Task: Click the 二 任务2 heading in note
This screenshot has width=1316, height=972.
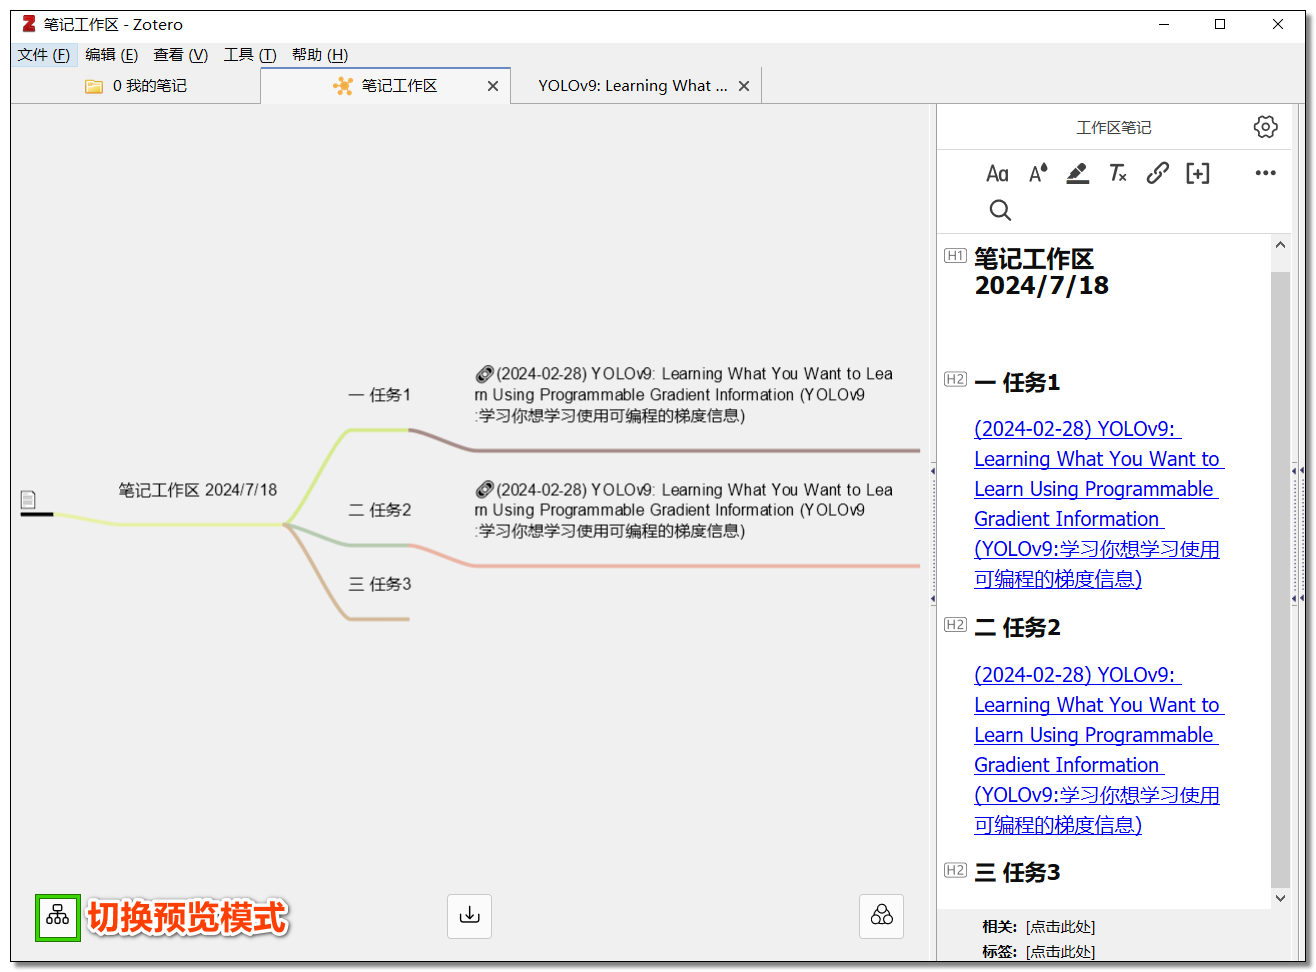Action: click(1017, 627)
